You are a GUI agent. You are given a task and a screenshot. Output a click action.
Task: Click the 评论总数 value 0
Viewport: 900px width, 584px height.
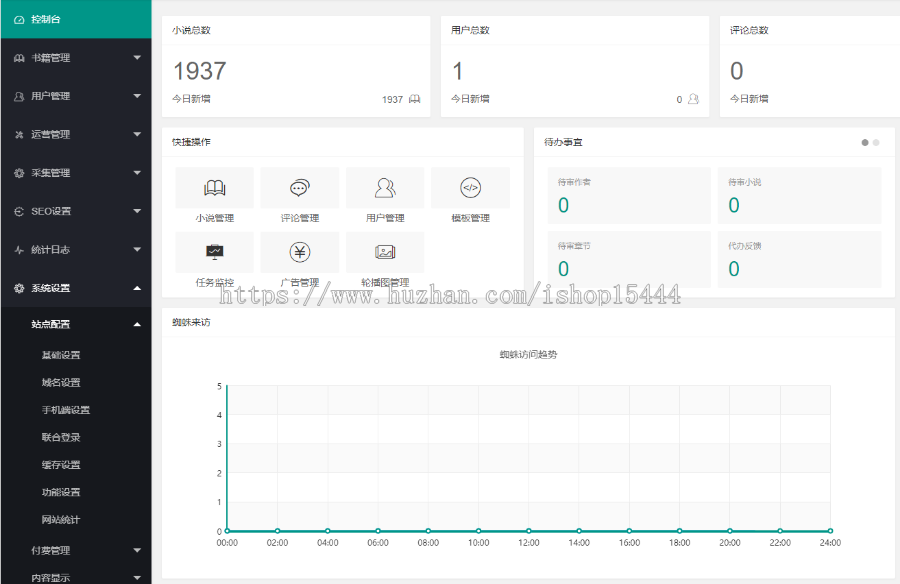click(x=736, y=71)
